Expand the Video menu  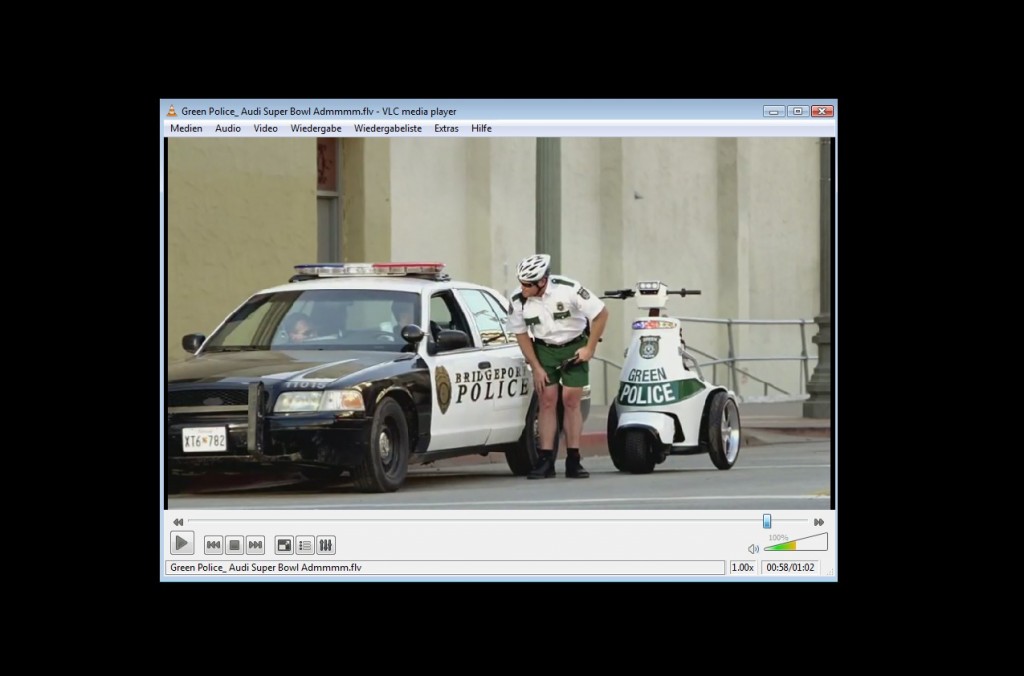point(265,128)
